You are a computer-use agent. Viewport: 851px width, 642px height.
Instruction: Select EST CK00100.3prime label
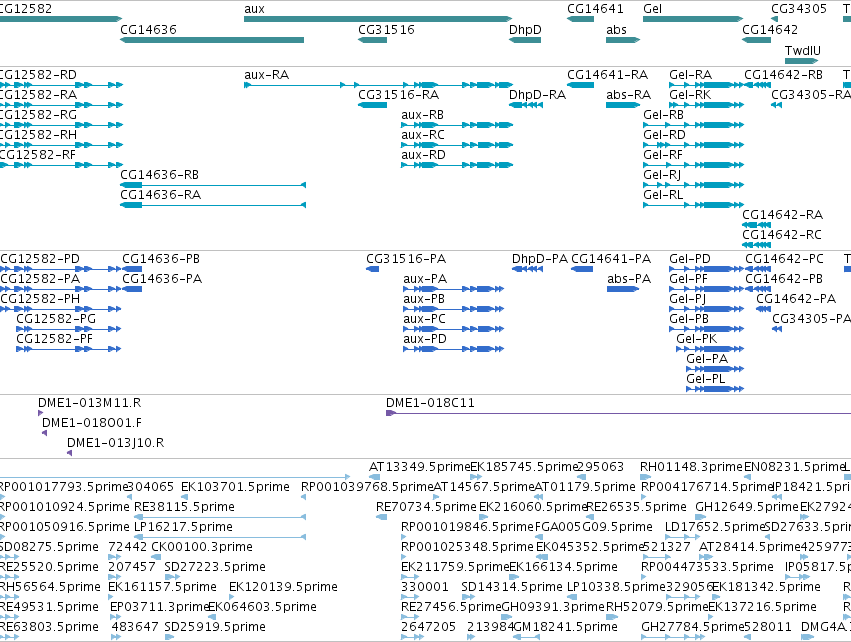pyautogui.click(x=202, y=546)
